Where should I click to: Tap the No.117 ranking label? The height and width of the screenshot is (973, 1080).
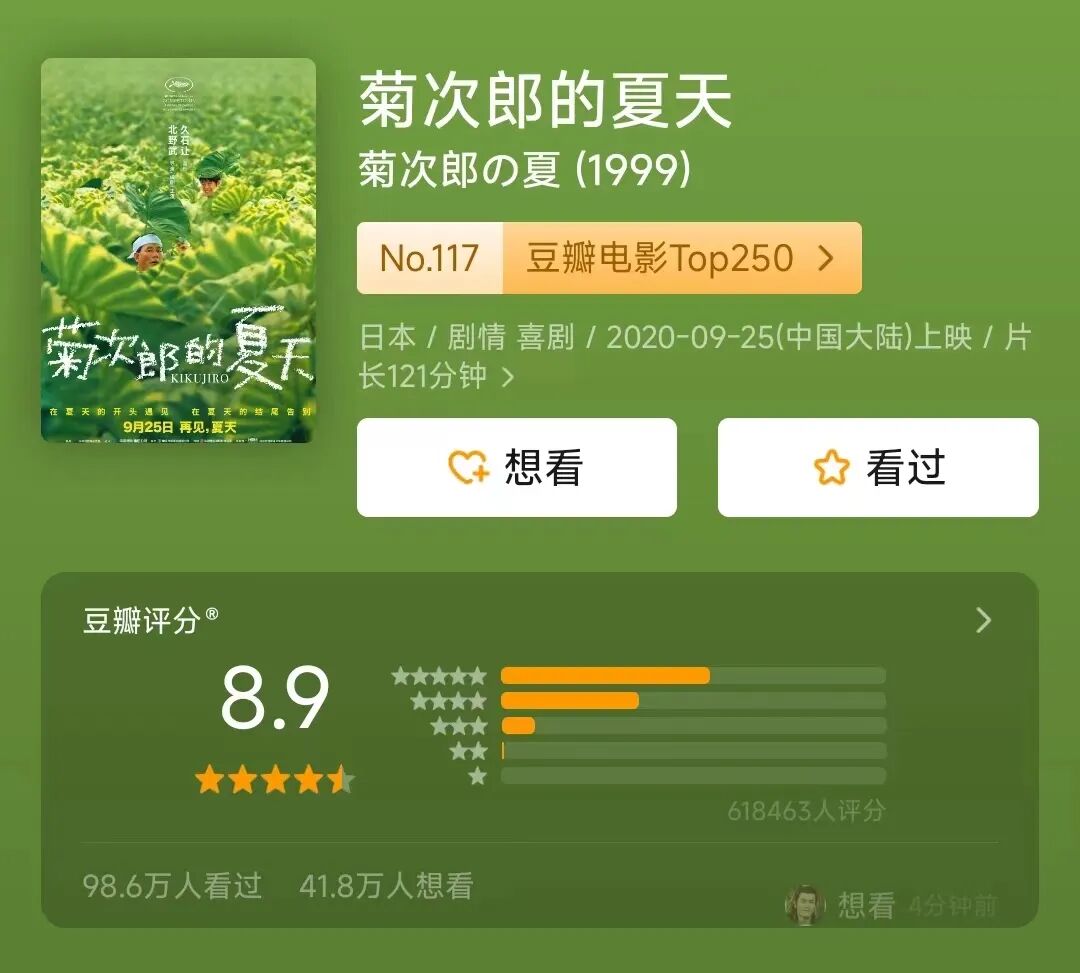(430, 258)
